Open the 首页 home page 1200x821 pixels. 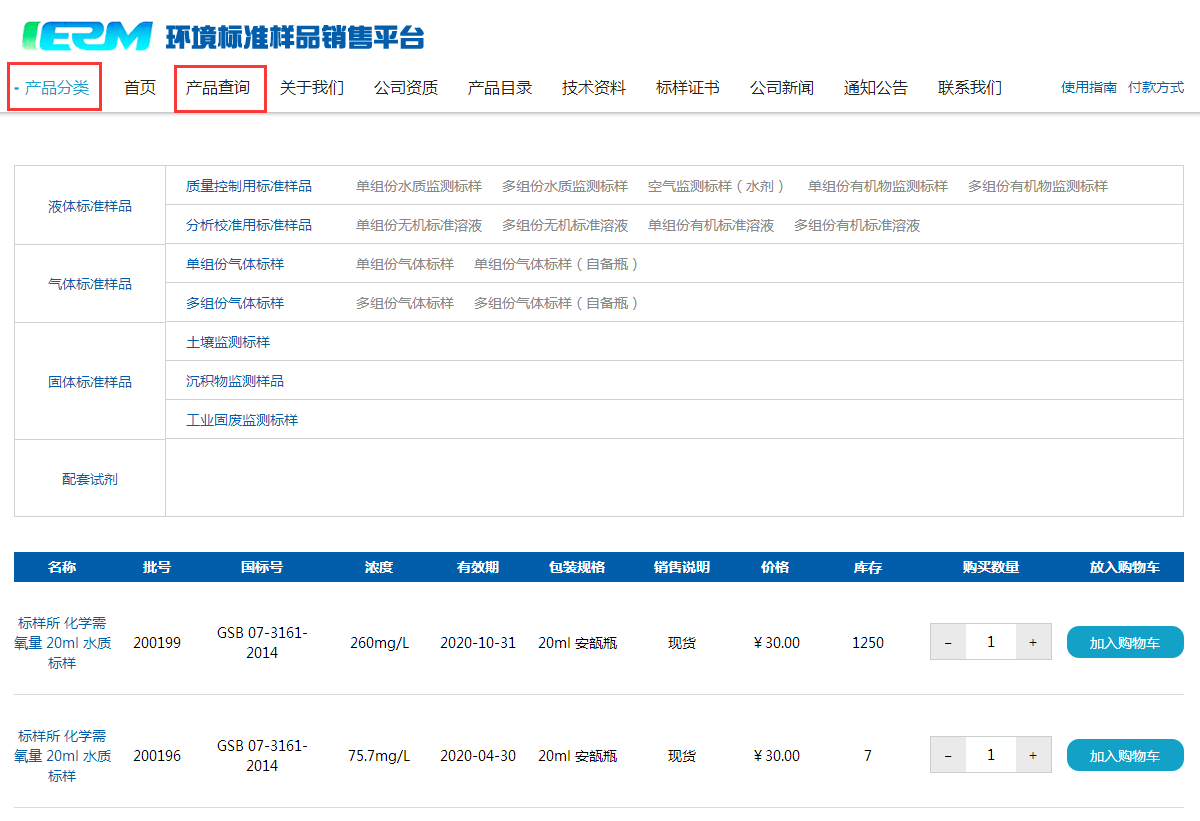tap(140, 88)
